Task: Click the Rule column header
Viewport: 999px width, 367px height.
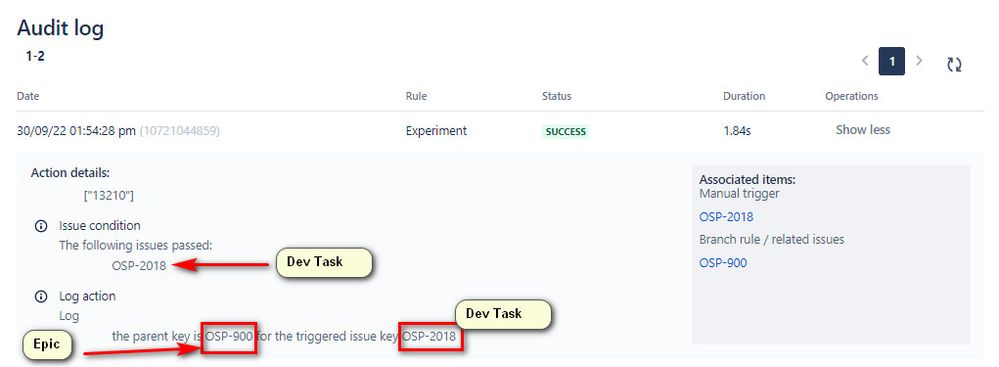Action: [x=416, y=96]
